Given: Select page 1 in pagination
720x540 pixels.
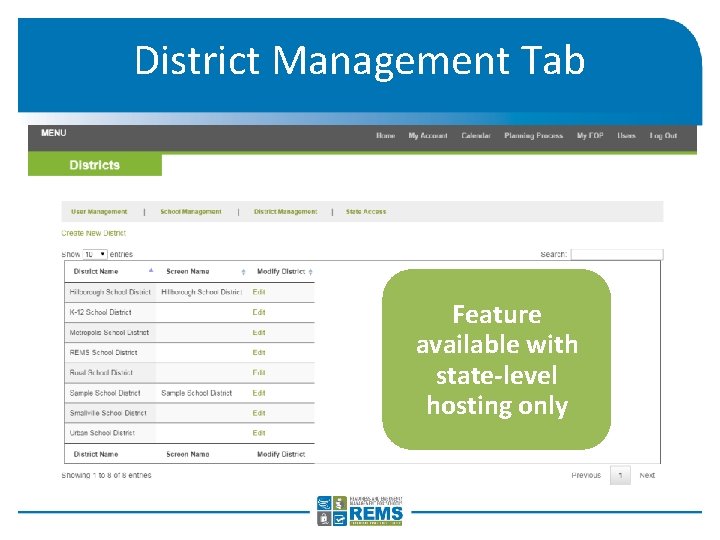Looking at the screenshot, I should (x=620, y=475).
